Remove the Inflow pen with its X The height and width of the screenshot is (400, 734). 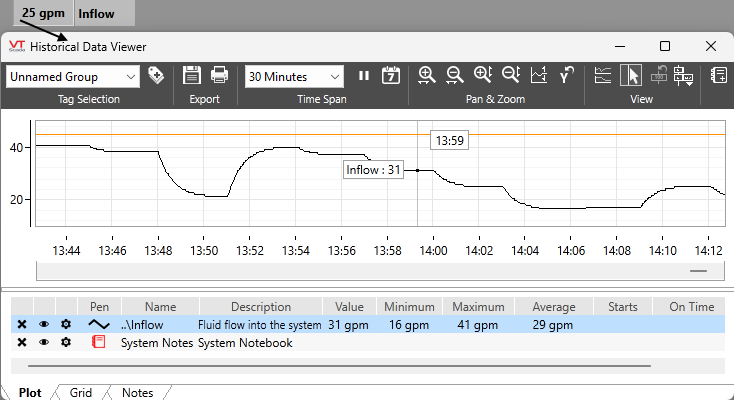(22, 325)
